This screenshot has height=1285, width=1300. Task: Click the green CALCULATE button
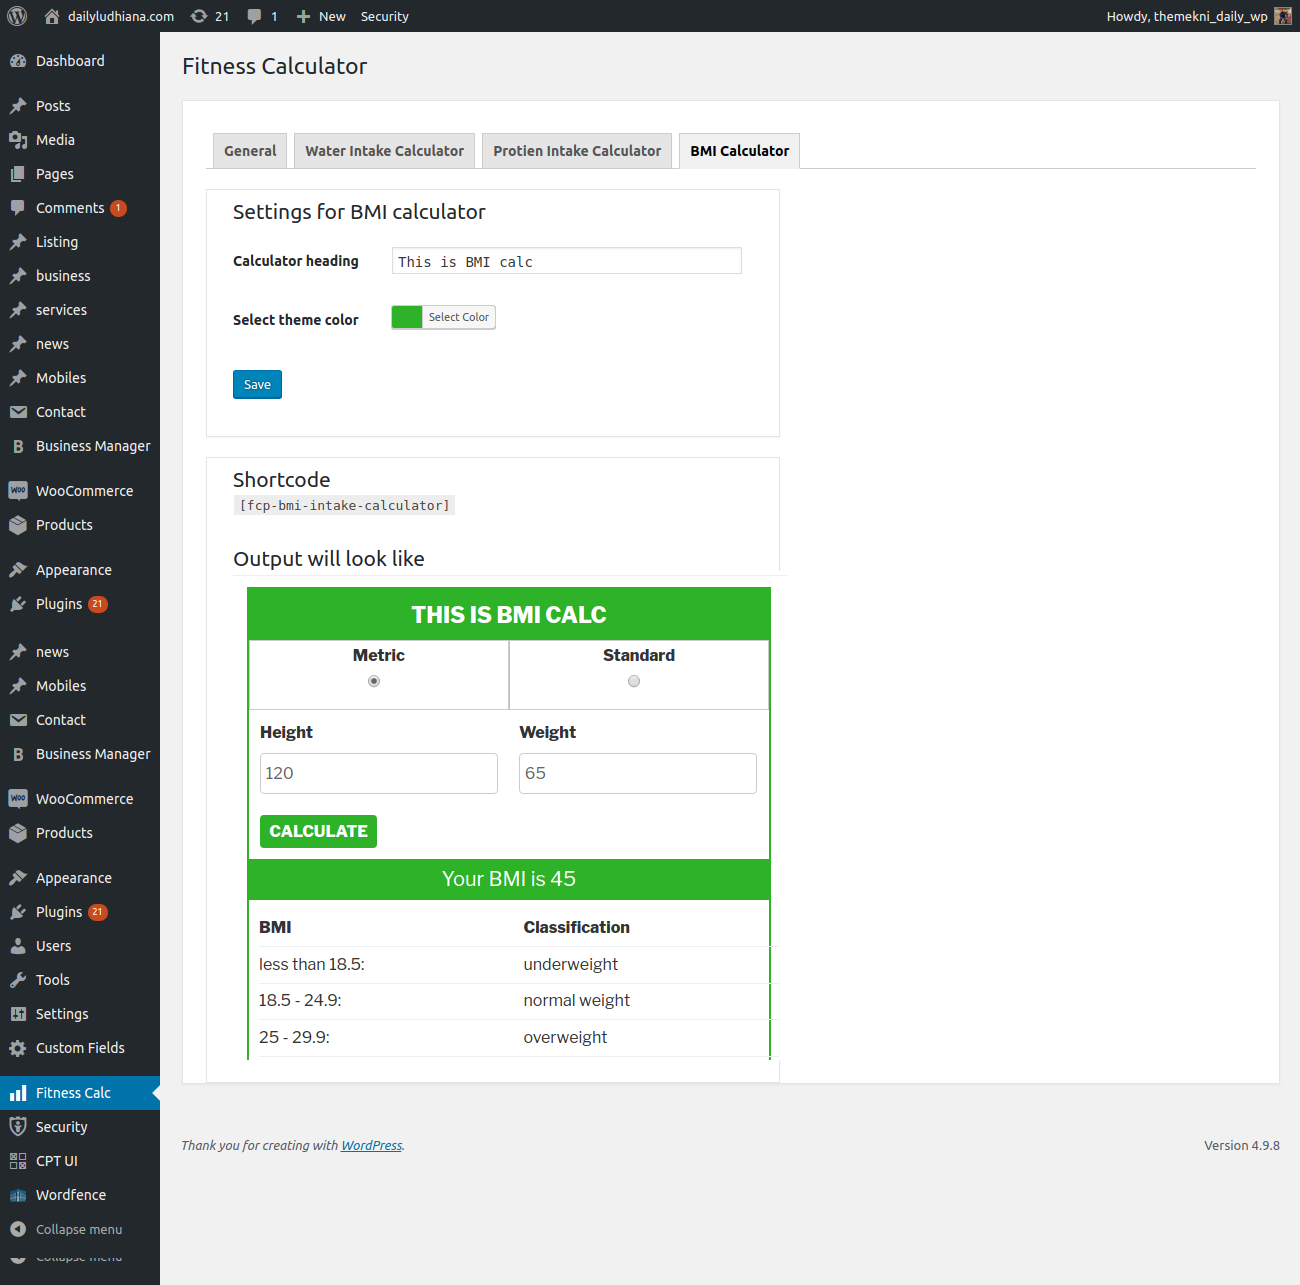(318, 831)
